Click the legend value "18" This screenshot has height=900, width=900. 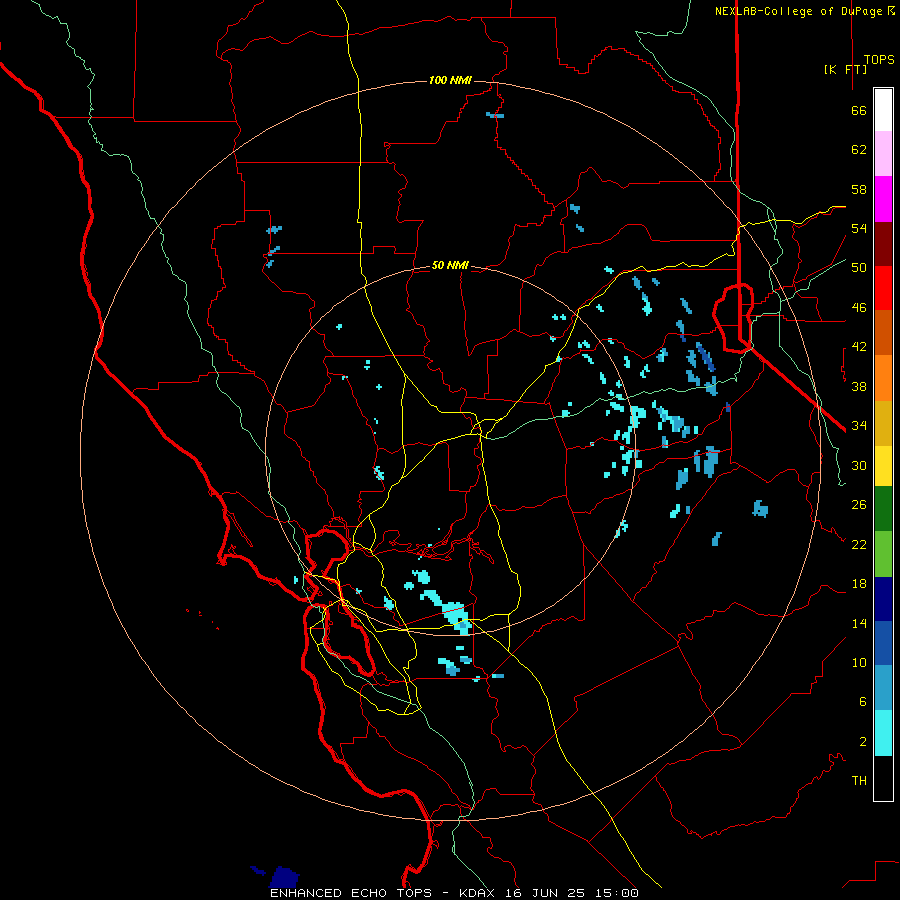[x=859, y=584]
